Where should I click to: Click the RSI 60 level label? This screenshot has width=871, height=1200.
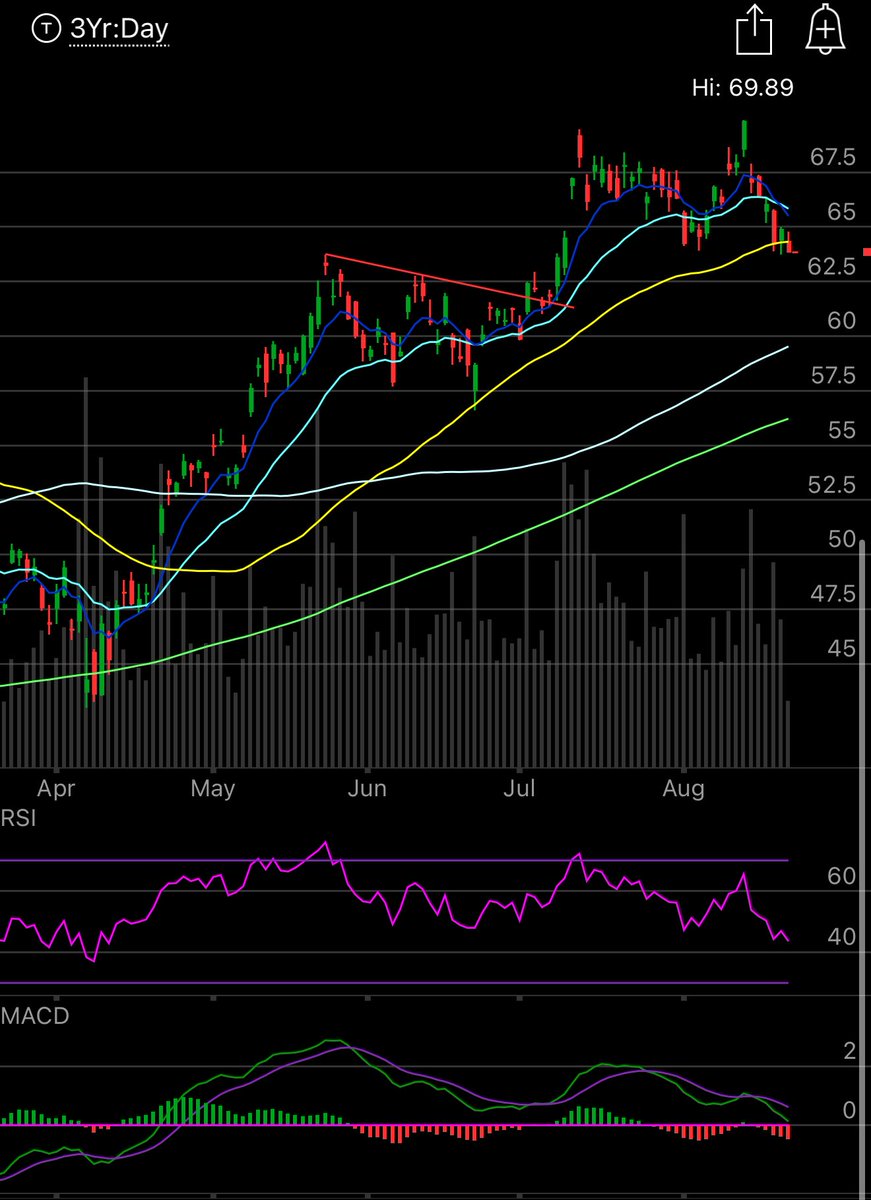tap(841, 877)
